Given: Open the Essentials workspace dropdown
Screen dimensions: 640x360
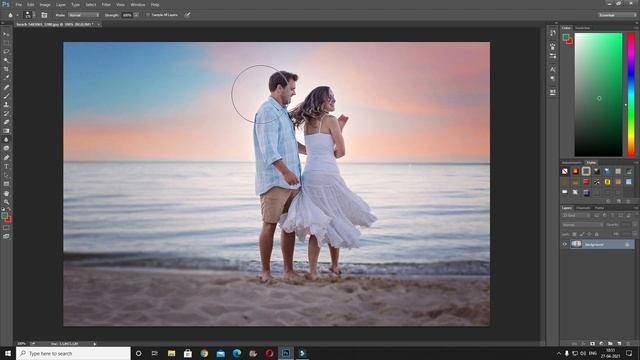Looking at the screenshot, I should (x=617, y=15).
